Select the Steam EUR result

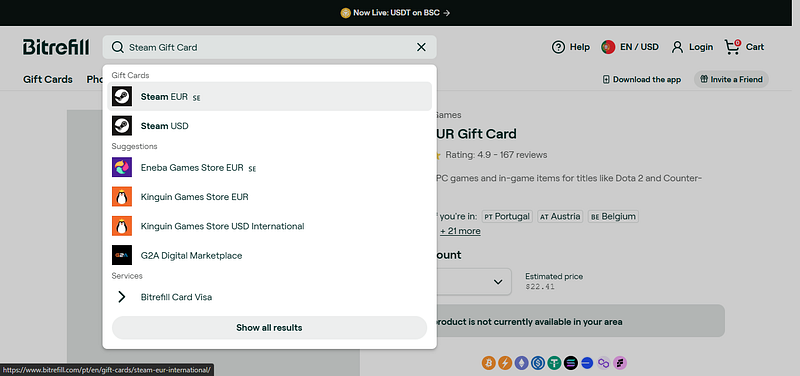point(269,96)
